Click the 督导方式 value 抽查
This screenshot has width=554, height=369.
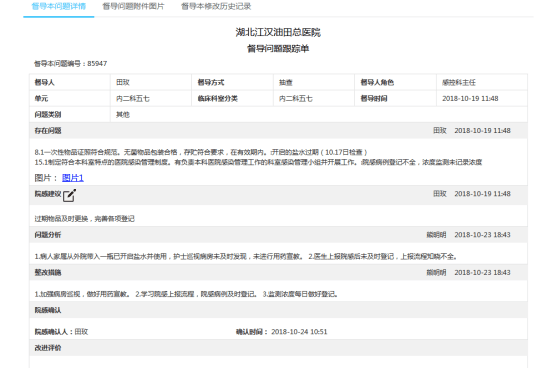click(286, 82)
